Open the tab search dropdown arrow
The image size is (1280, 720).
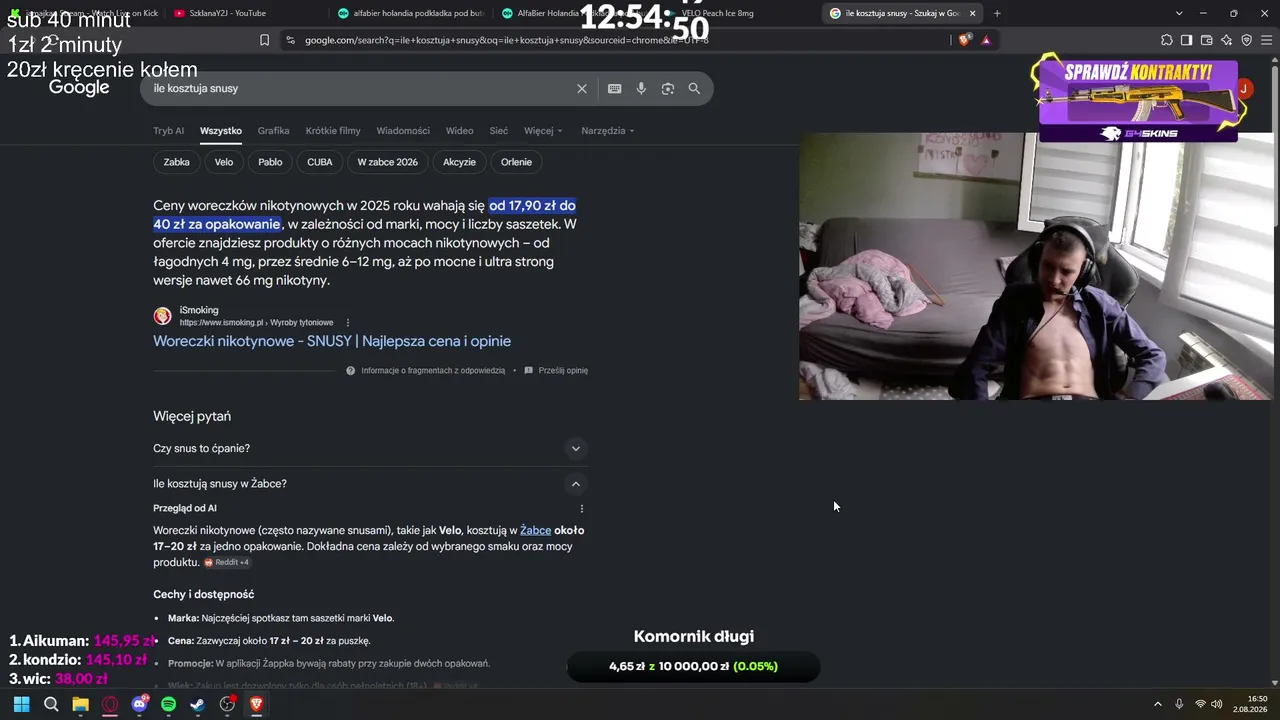(x=1179, y=13)
